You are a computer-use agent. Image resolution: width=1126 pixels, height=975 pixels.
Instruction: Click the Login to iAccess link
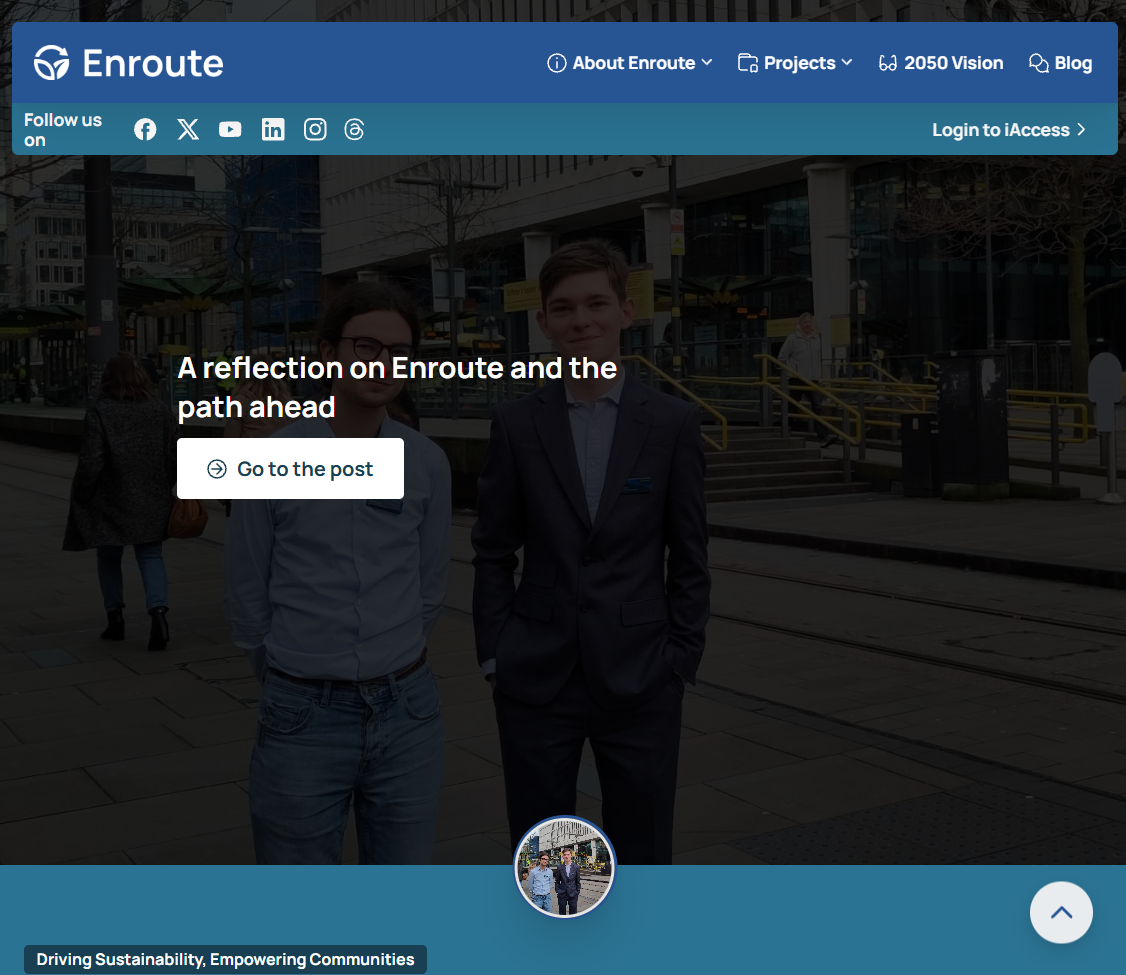1000,130
